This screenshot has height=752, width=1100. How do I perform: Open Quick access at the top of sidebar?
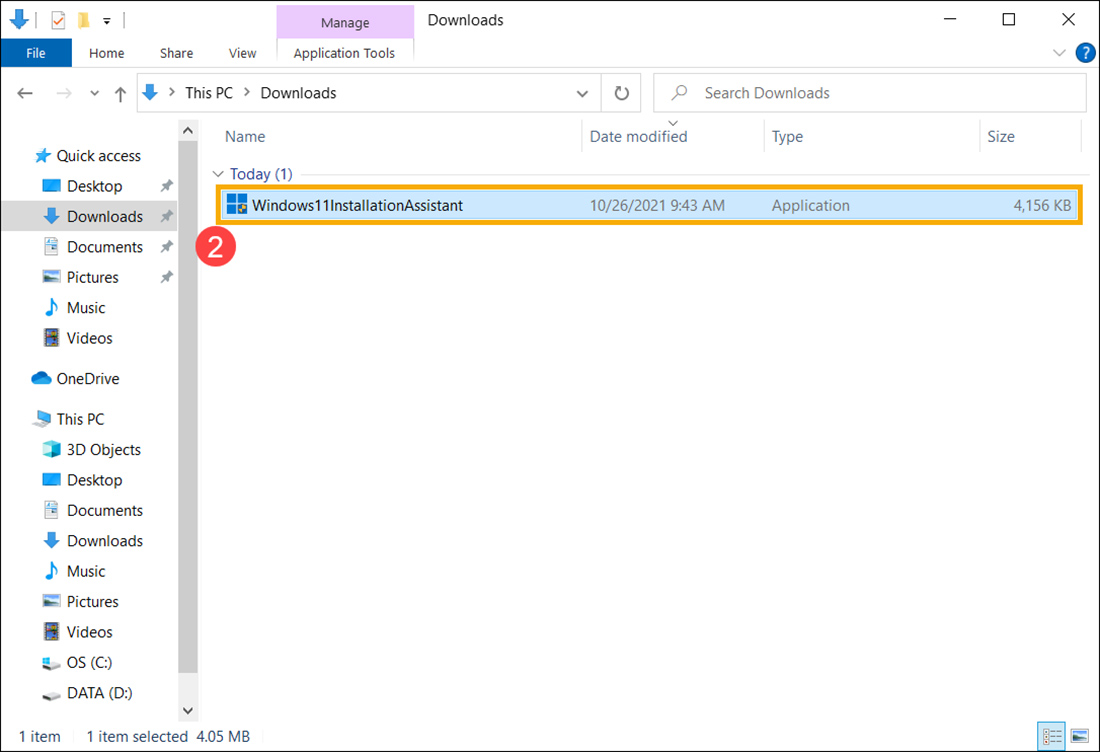(98, 155)
